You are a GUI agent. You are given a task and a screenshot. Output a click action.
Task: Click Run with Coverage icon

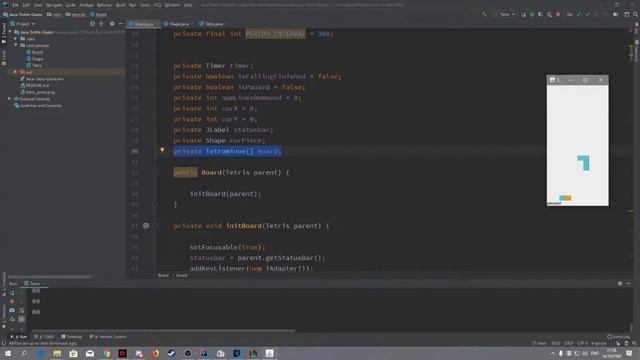(x=540, y=14)
